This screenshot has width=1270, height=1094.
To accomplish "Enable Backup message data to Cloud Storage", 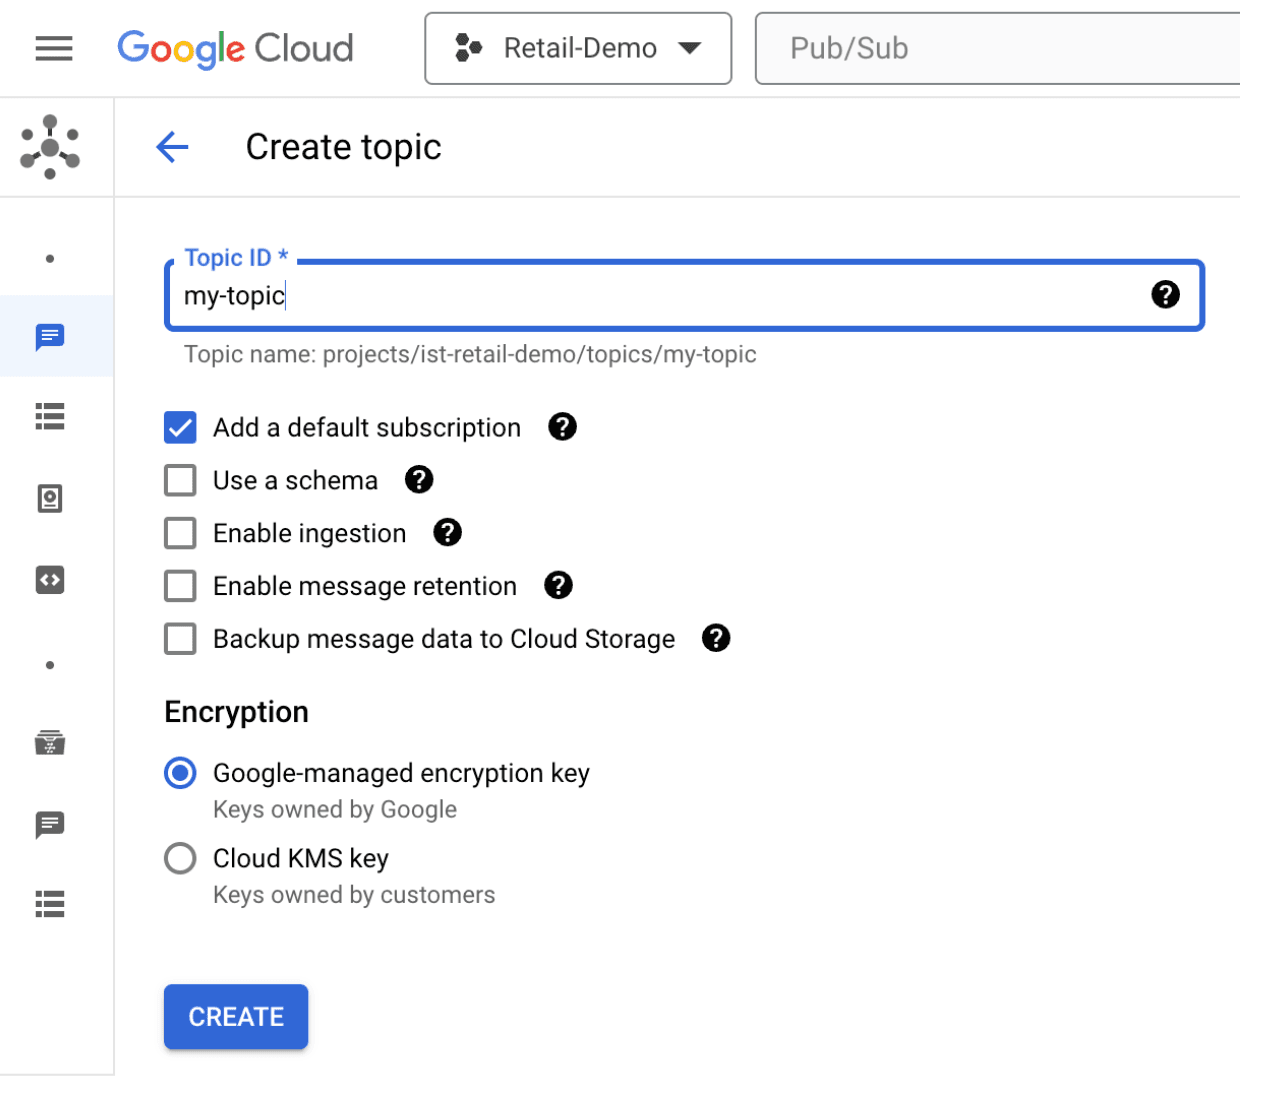I will pyautogui.click(x=180, y=638).
